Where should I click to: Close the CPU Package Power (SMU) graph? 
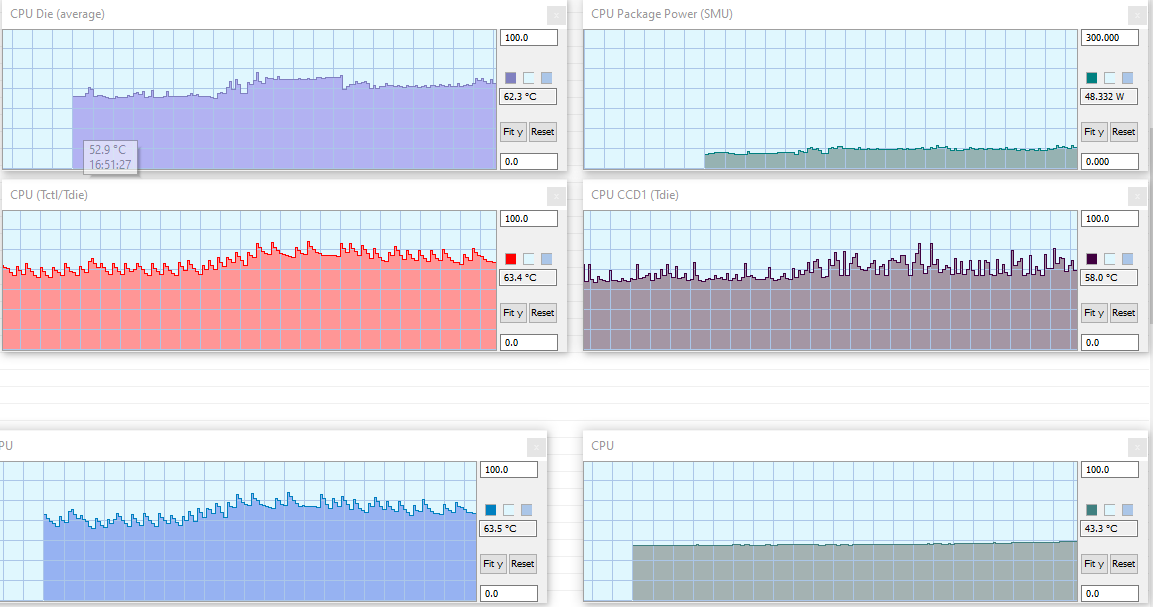(x=1137, y=15)
